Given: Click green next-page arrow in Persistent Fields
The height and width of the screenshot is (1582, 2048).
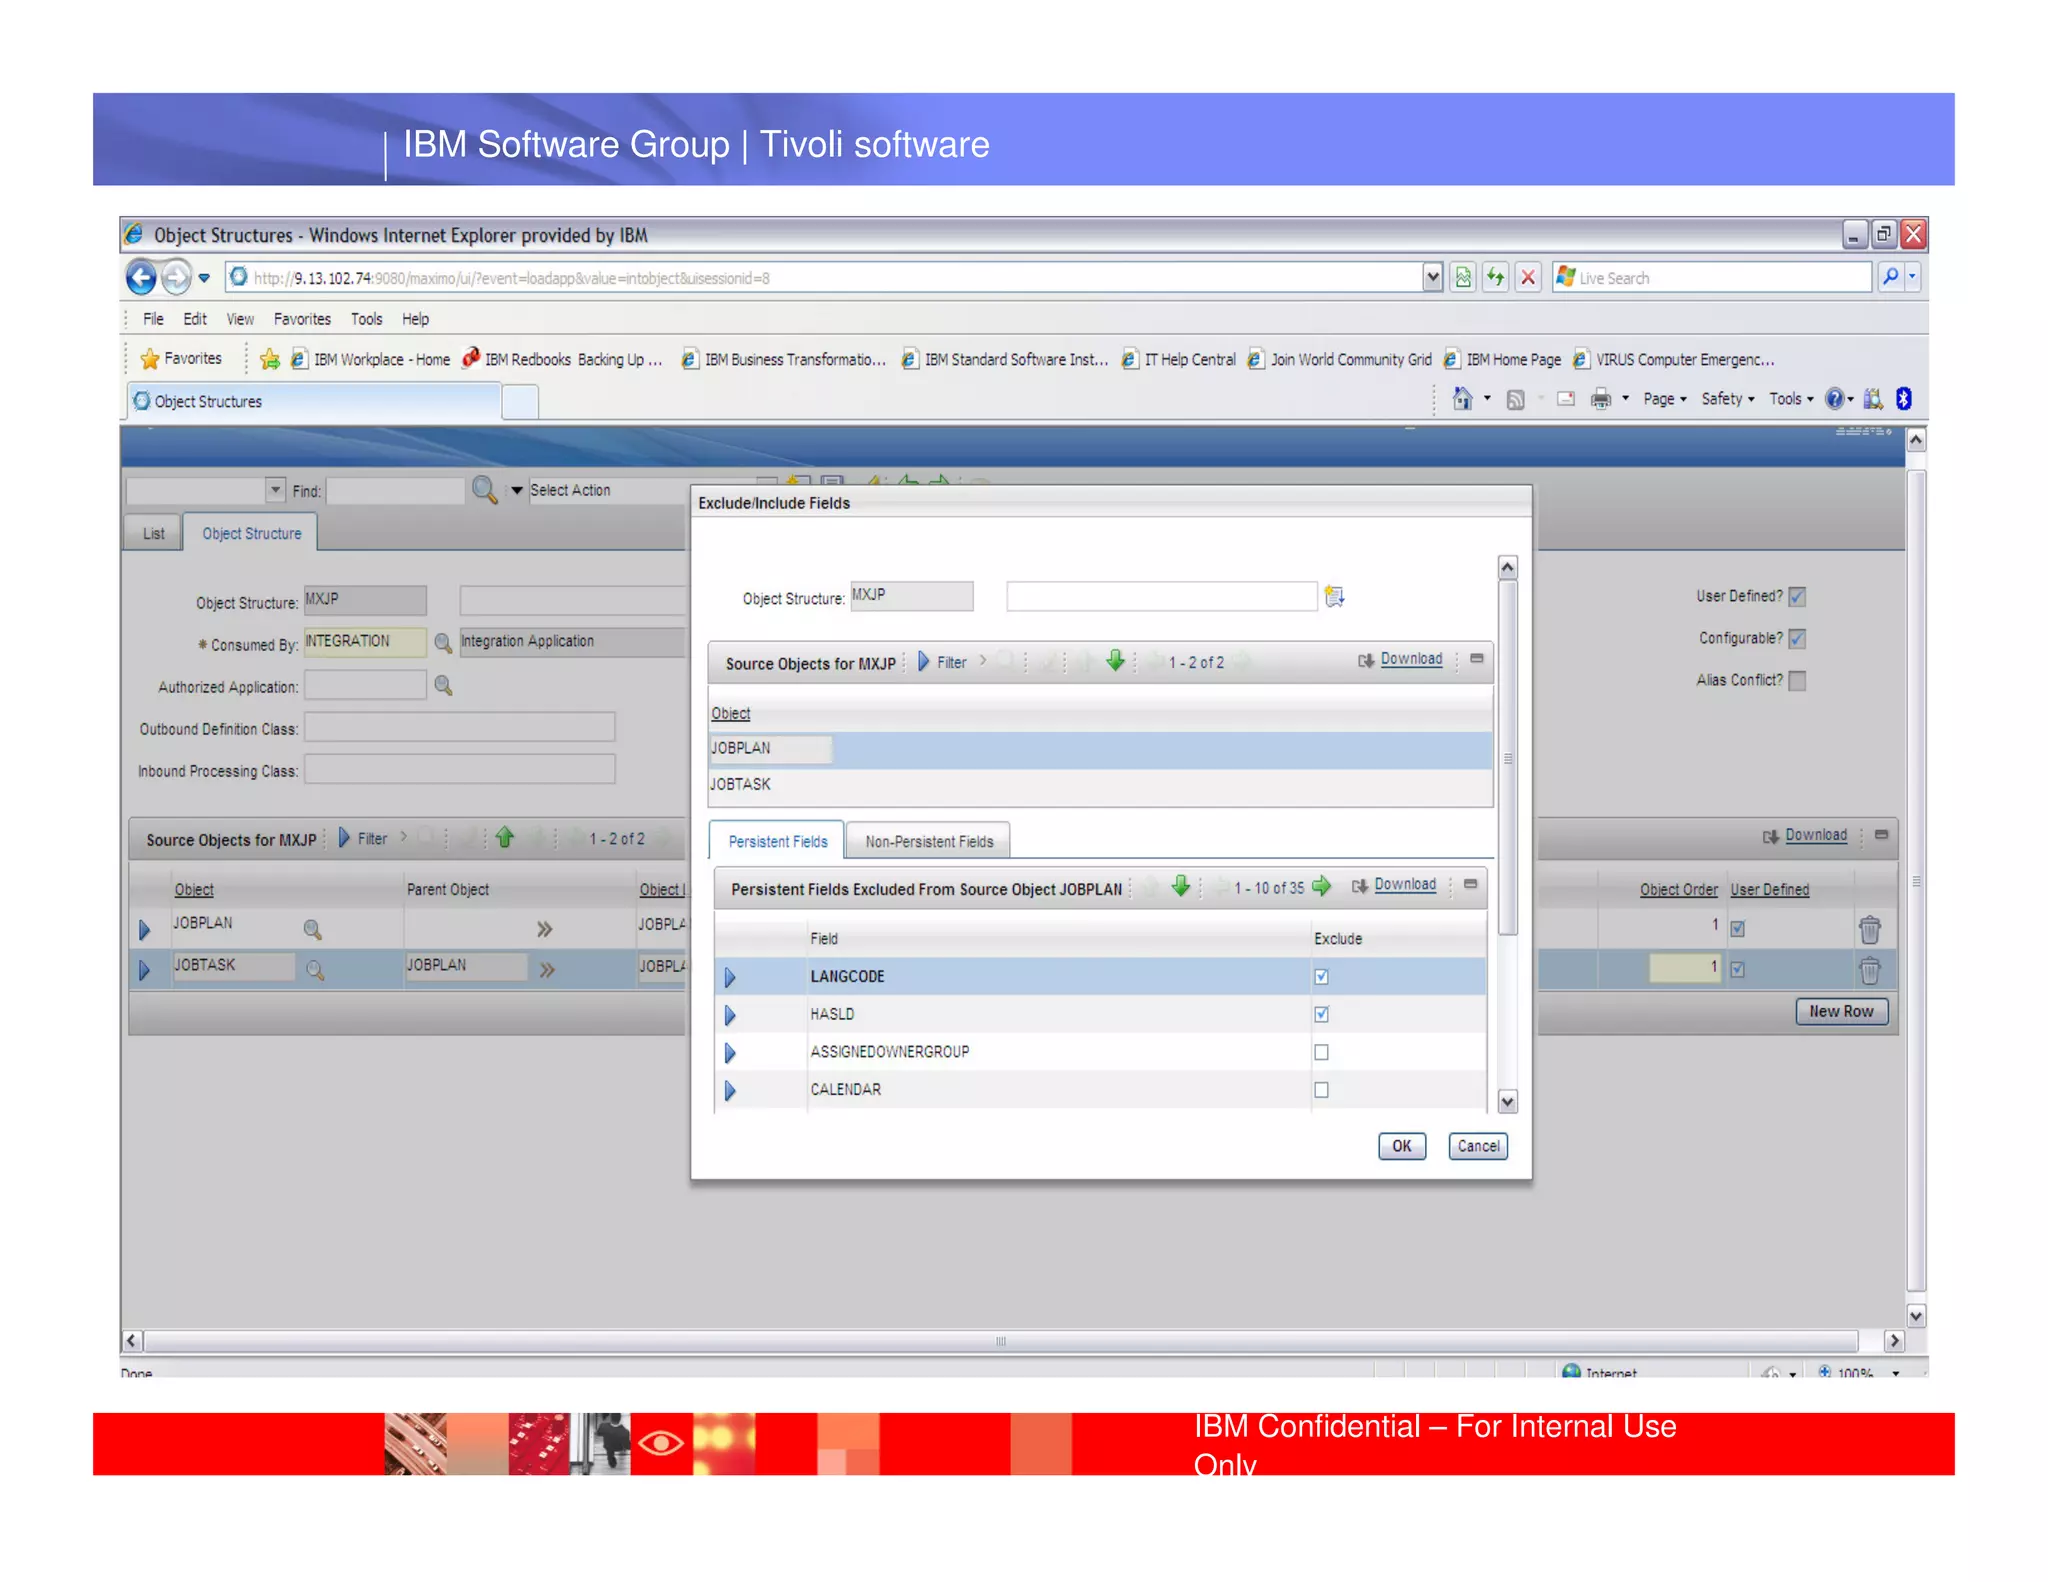Looking at the screenshot, I should (1322, 885).
